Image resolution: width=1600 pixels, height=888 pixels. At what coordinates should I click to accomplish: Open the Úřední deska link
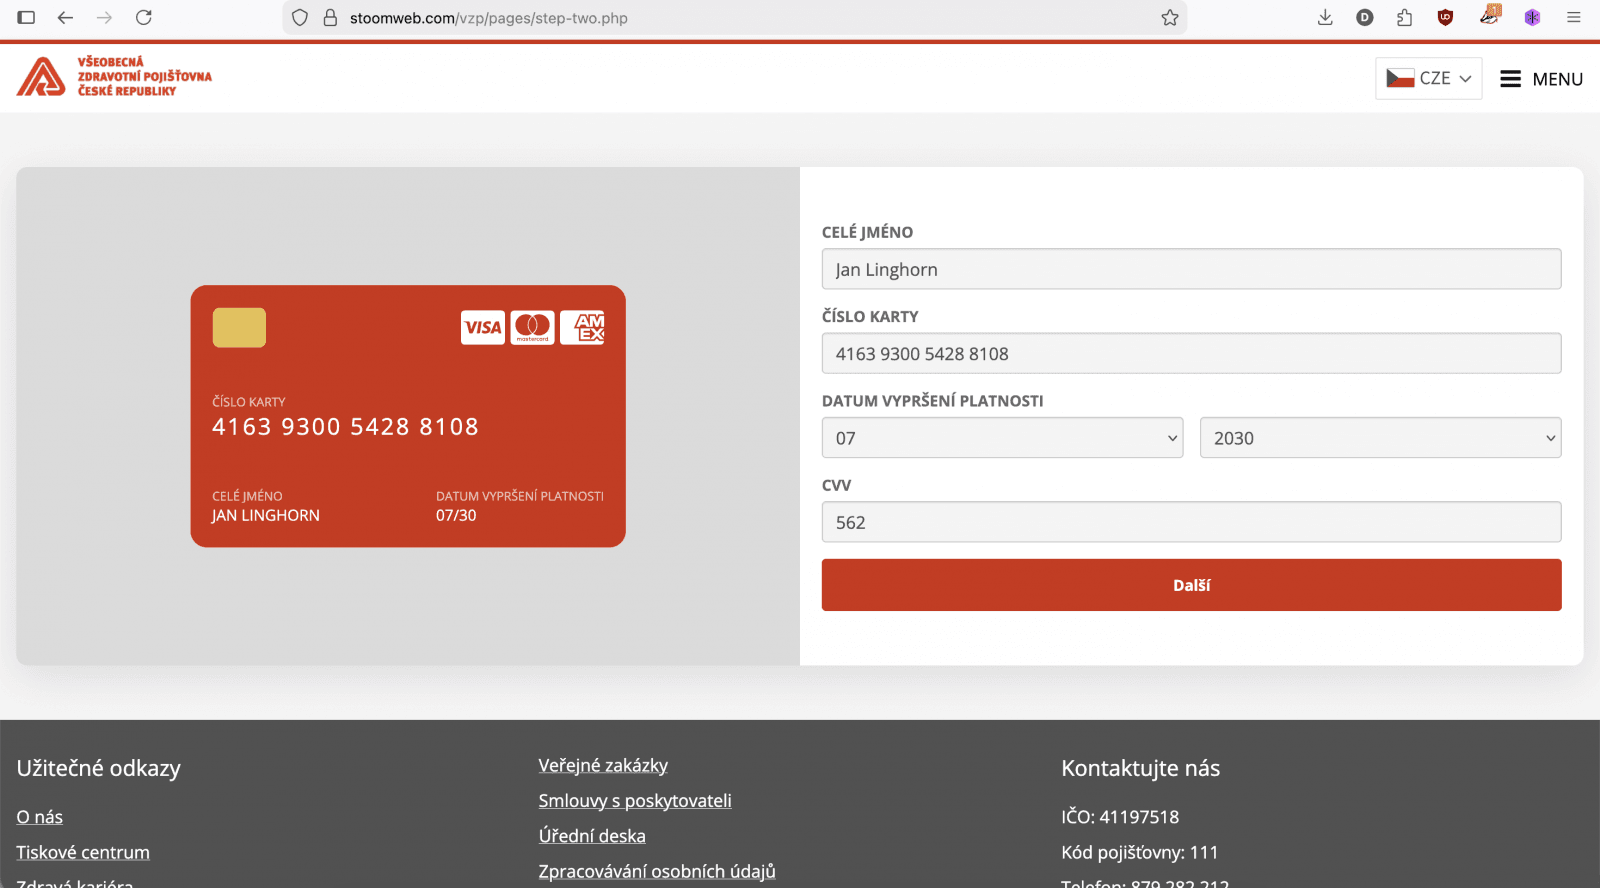point(592,835)
